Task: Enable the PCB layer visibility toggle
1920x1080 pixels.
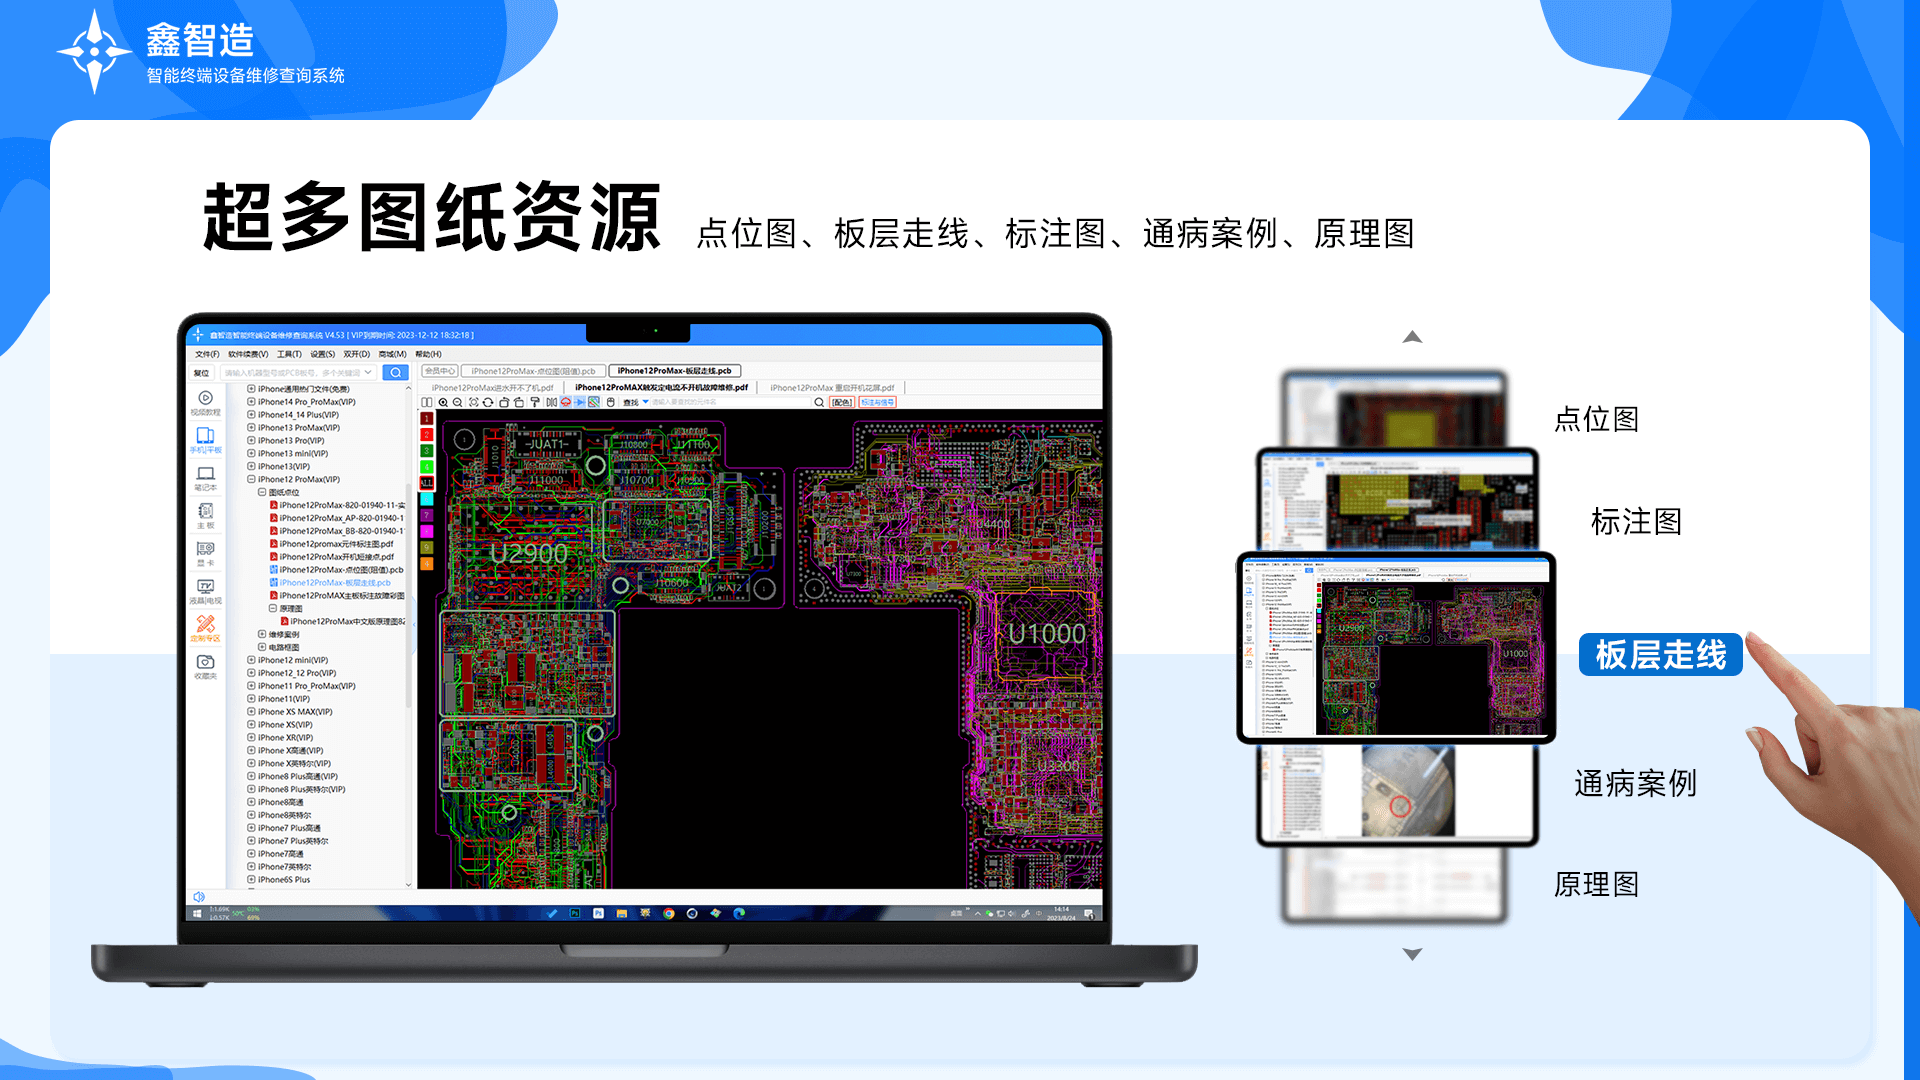Action: [427, 483]
